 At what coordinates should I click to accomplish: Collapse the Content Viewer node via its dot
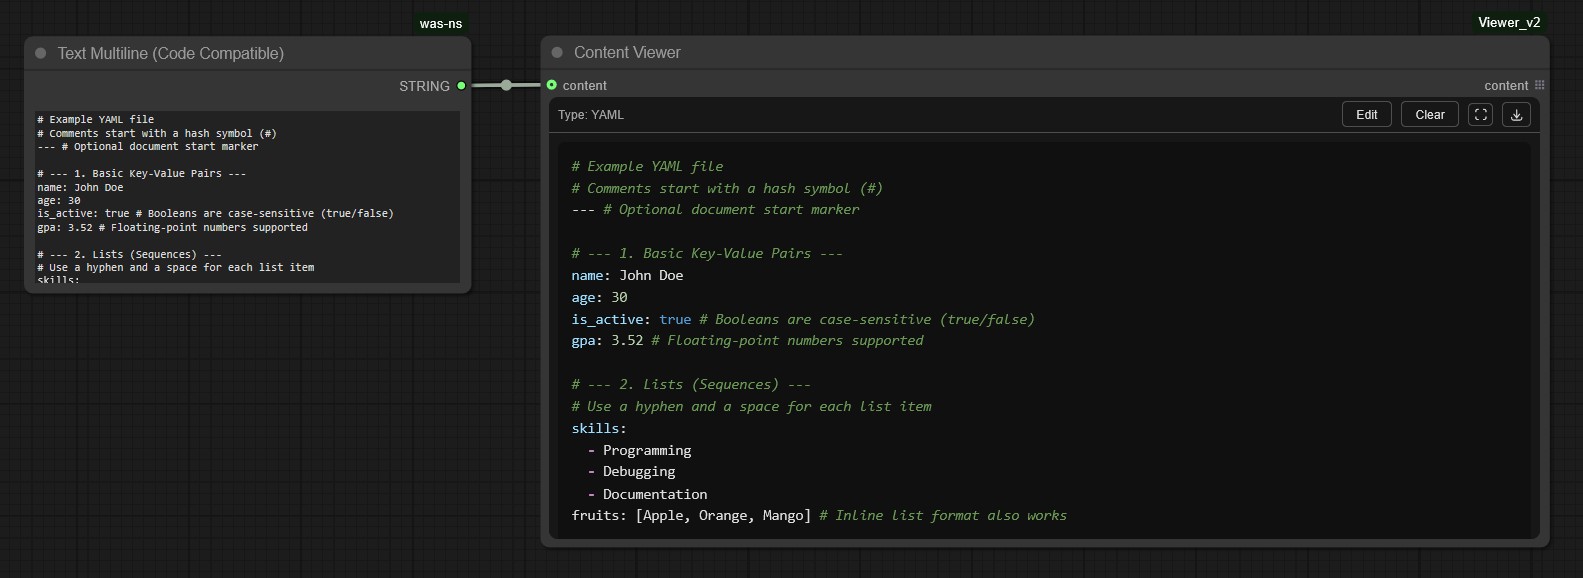557,52
